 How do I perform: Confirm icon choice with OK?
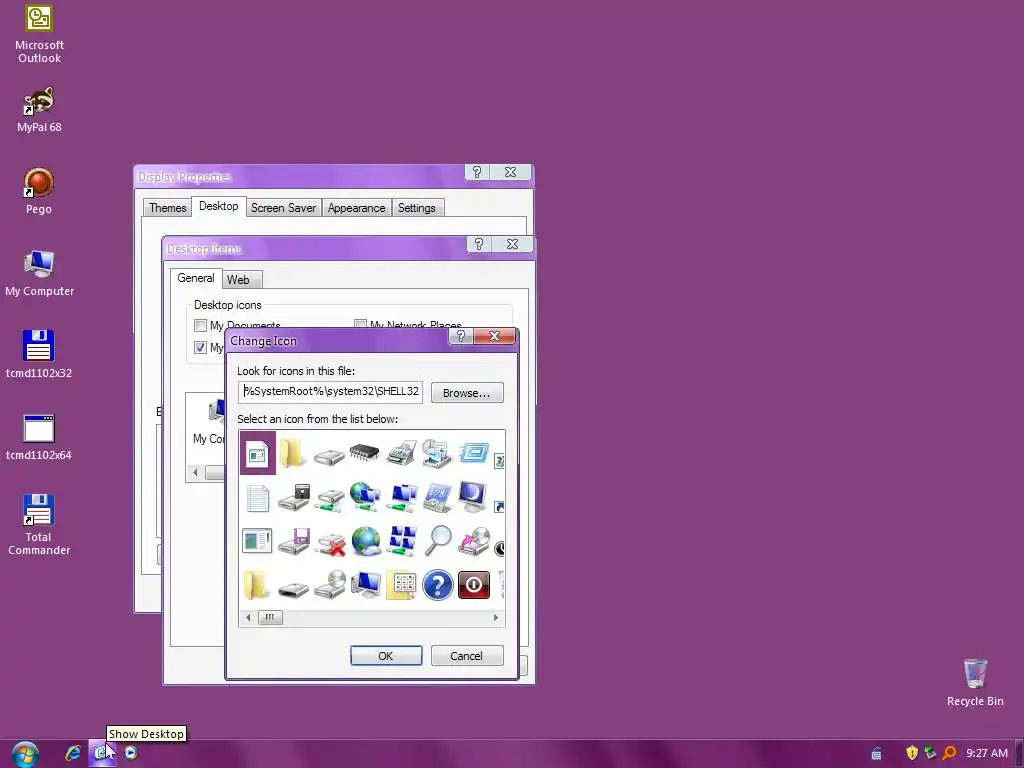[x=386, y=656]
